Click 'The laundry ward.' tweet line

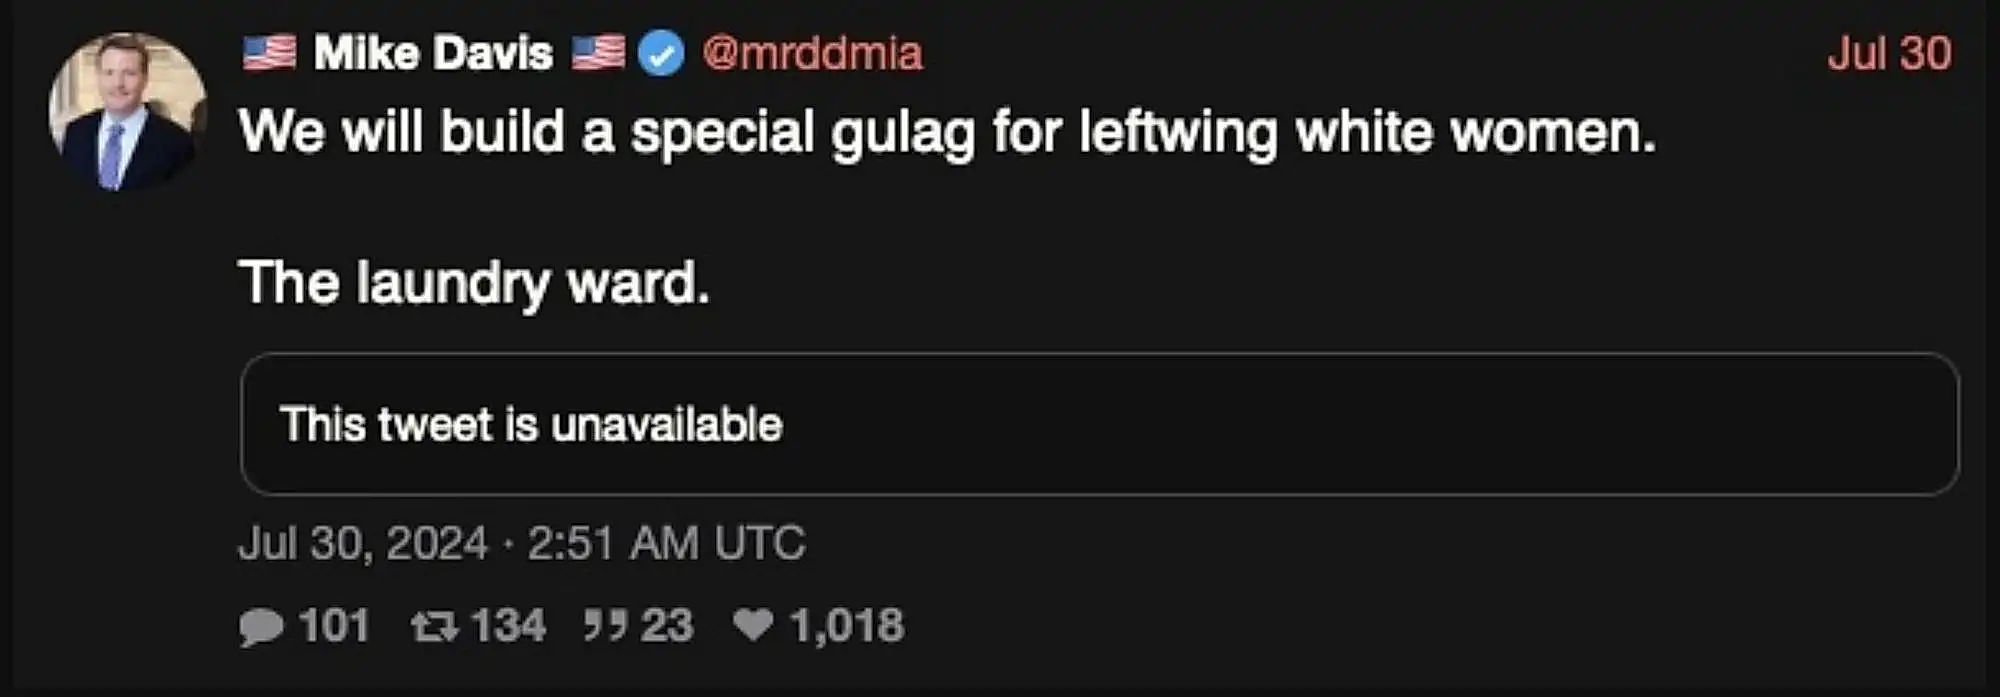tap(474, 283)
